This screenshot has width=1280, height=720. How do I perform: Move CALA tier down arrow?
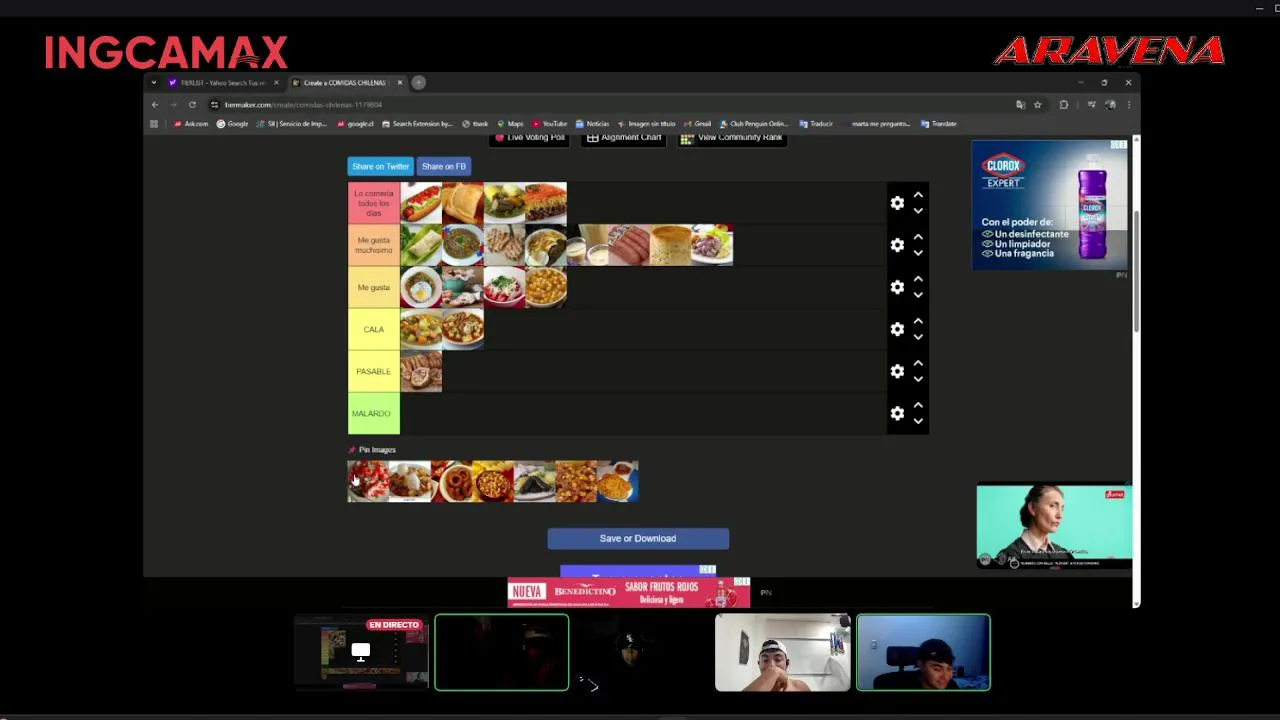pos(918,337)
